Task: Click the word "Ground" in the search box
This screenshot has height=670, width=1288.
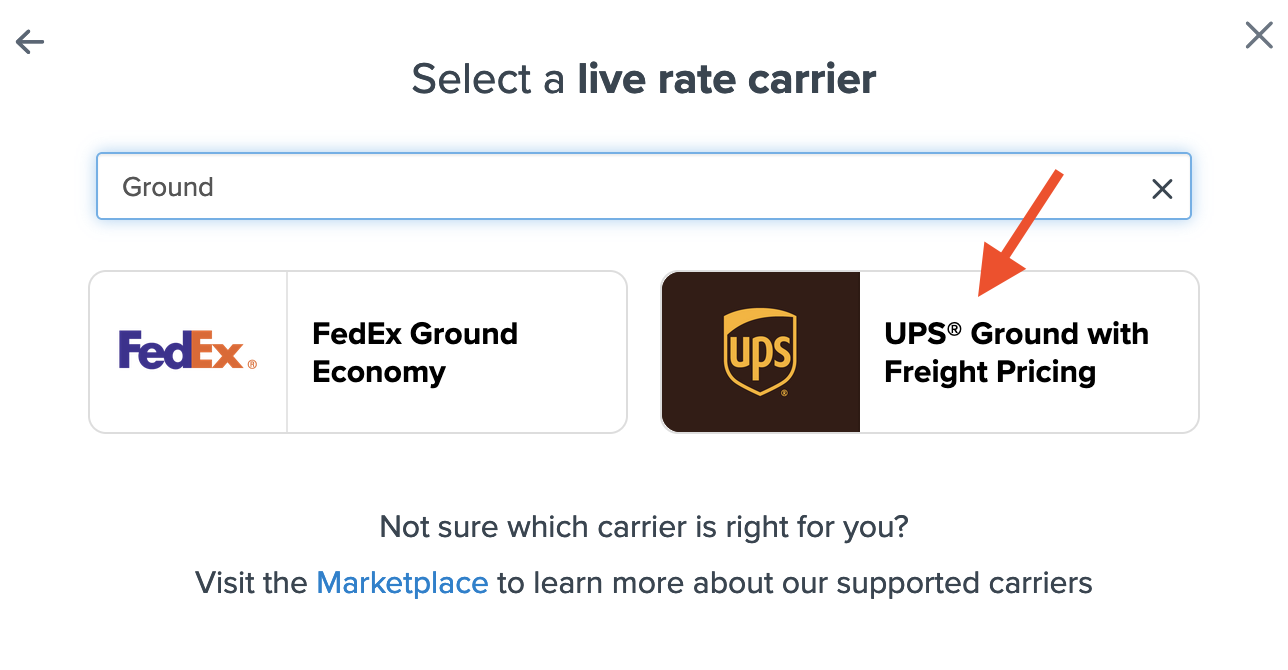Action: pos(168,187)
